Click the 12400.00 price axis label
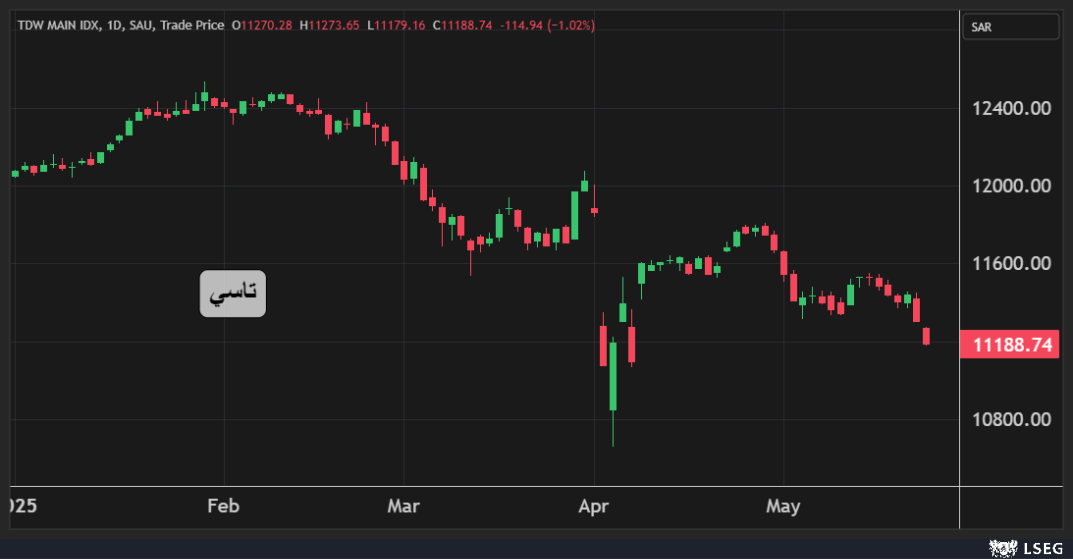Viewport: 1073px width, 559px height. 1012,108
